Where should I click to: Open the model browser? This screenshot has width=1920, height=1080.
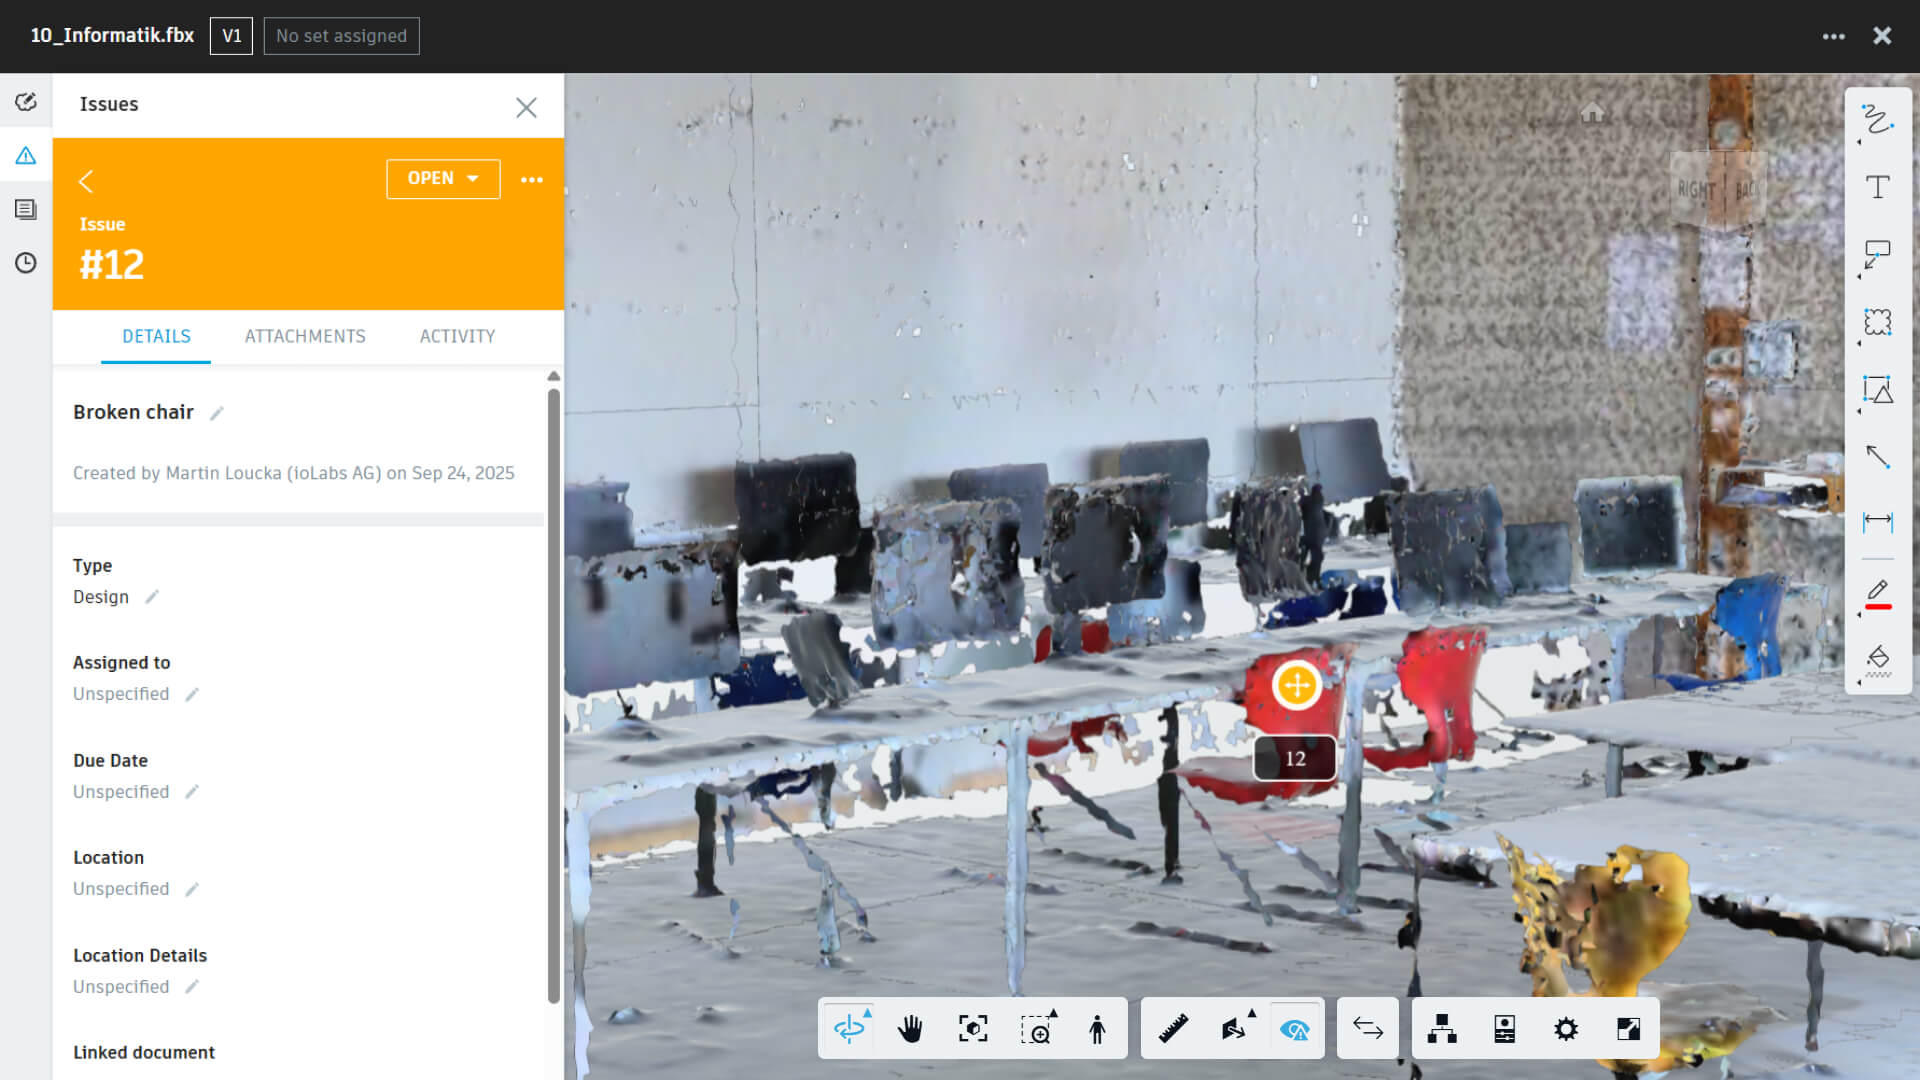pyautogui.click(x=1441, y=1029)
